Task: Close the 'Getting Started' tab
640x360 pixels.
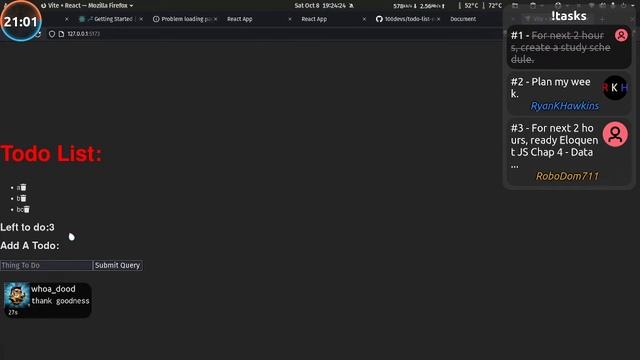Action: point(141,19)
